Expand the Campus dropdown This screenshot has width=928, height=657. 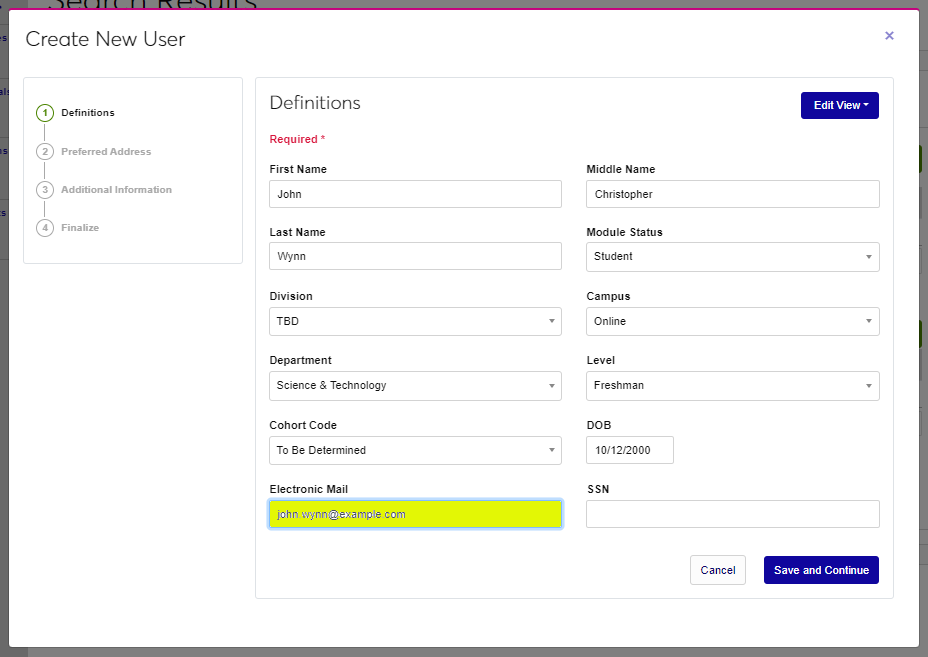[x=732, y=321]
